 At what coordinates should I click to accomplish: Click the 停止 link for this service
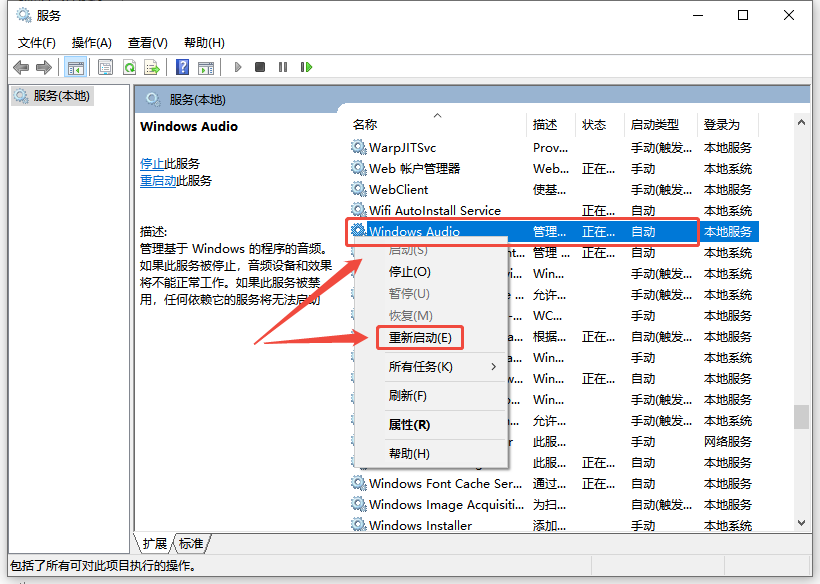pos(152,164)
